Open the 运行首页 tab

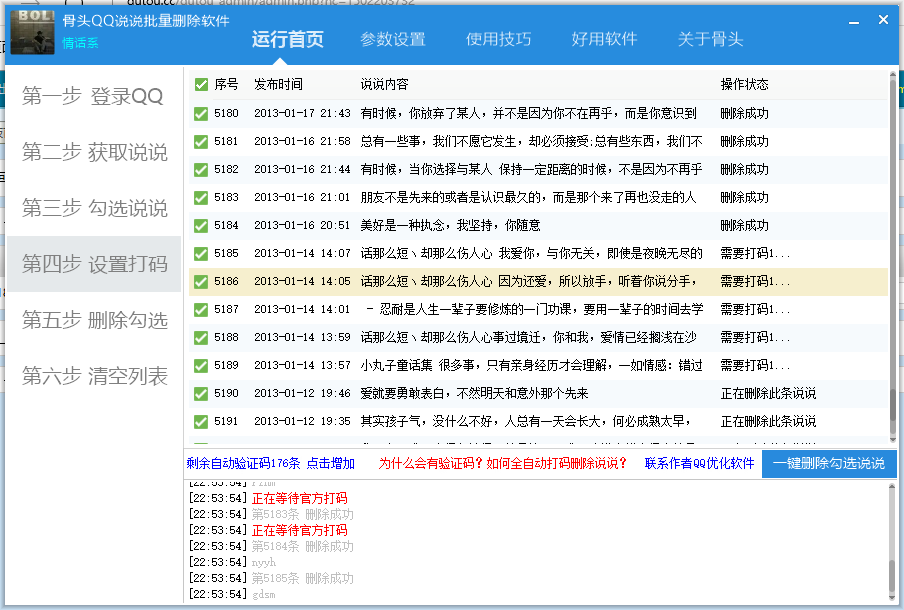click(288, 39)
